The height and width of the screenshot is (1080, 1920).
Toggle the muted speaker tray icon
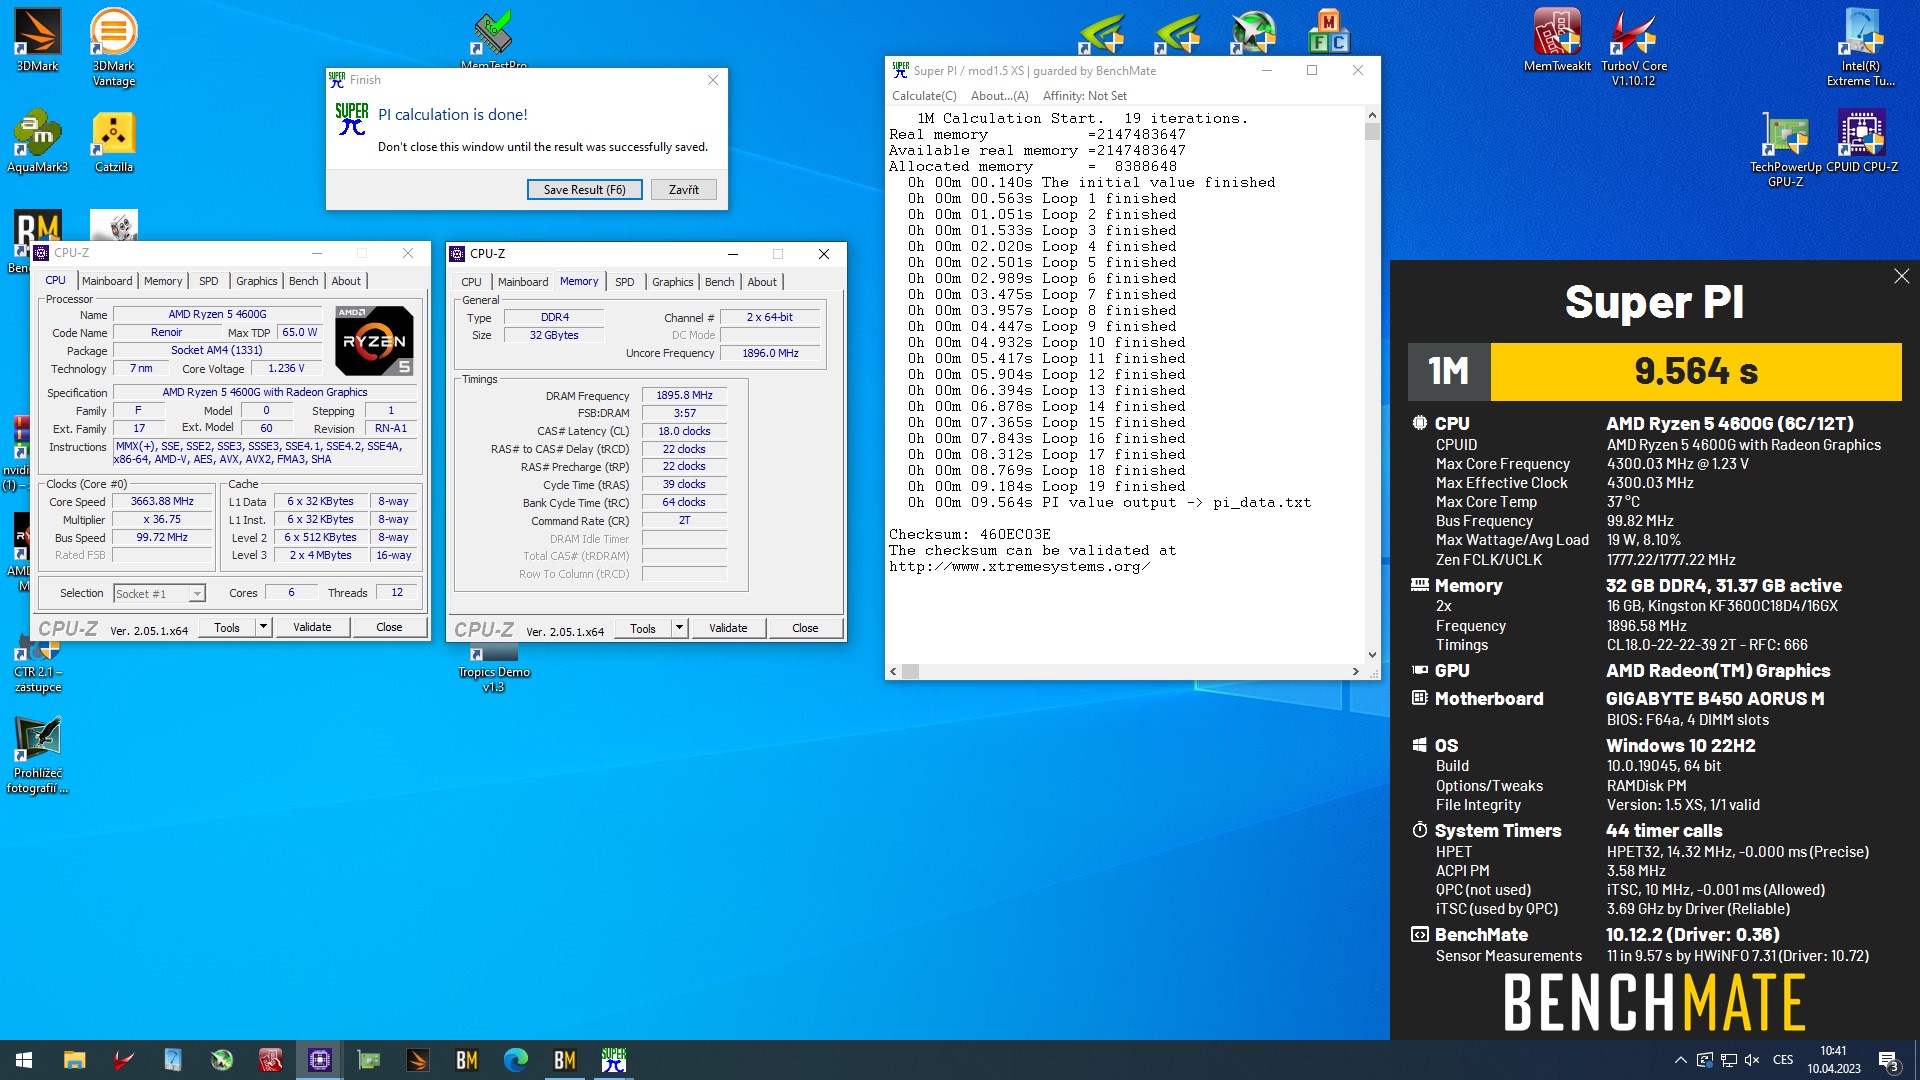(1752, 1060)
